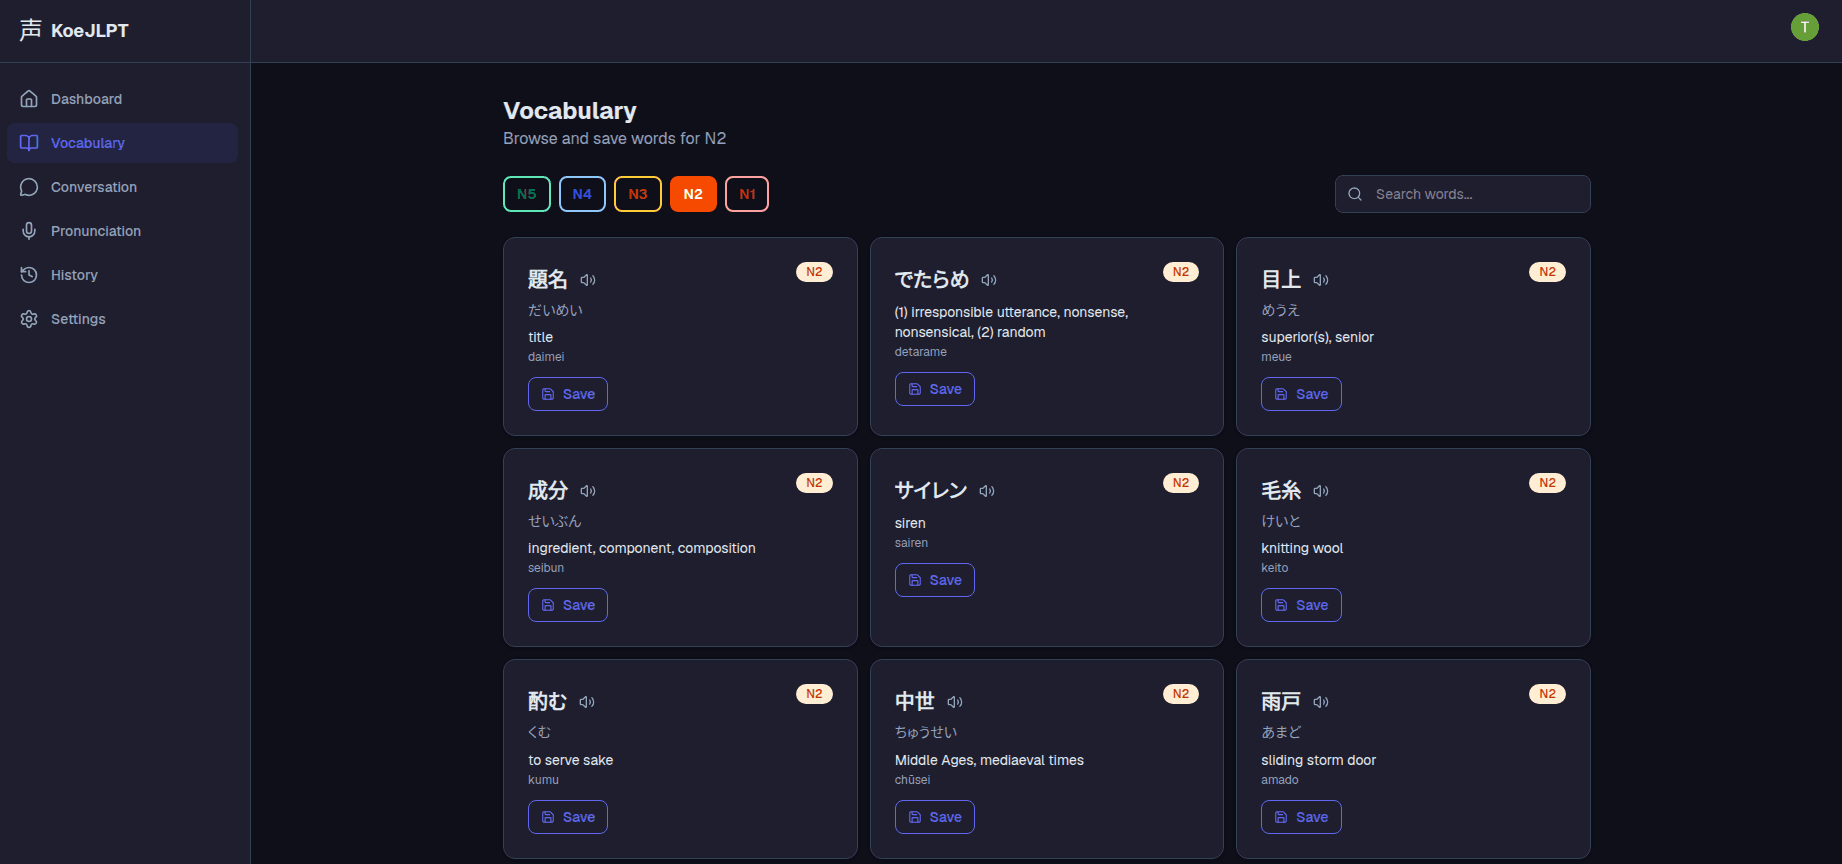Click the meaning 'to serve sake'

pos(571,760)
